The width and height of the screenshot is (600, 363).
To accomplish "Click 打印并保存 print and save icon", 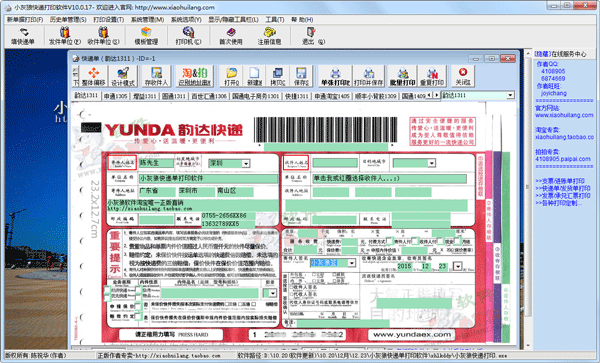I will 368,76.
